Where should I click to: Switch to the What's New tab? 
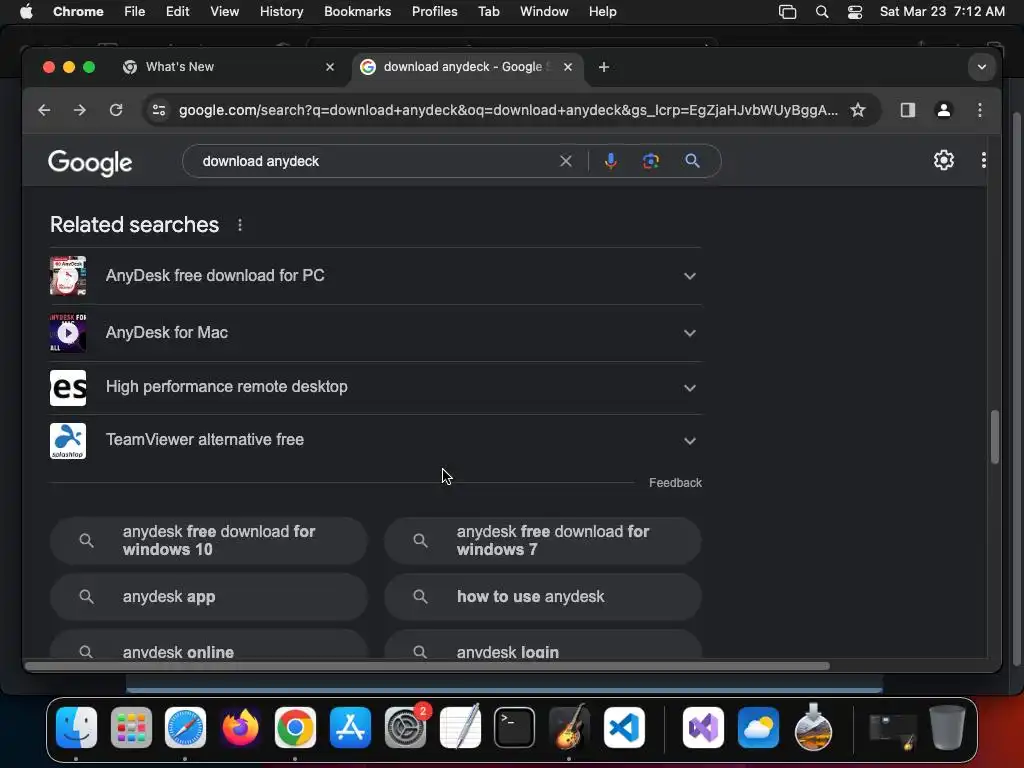[227, 67]
